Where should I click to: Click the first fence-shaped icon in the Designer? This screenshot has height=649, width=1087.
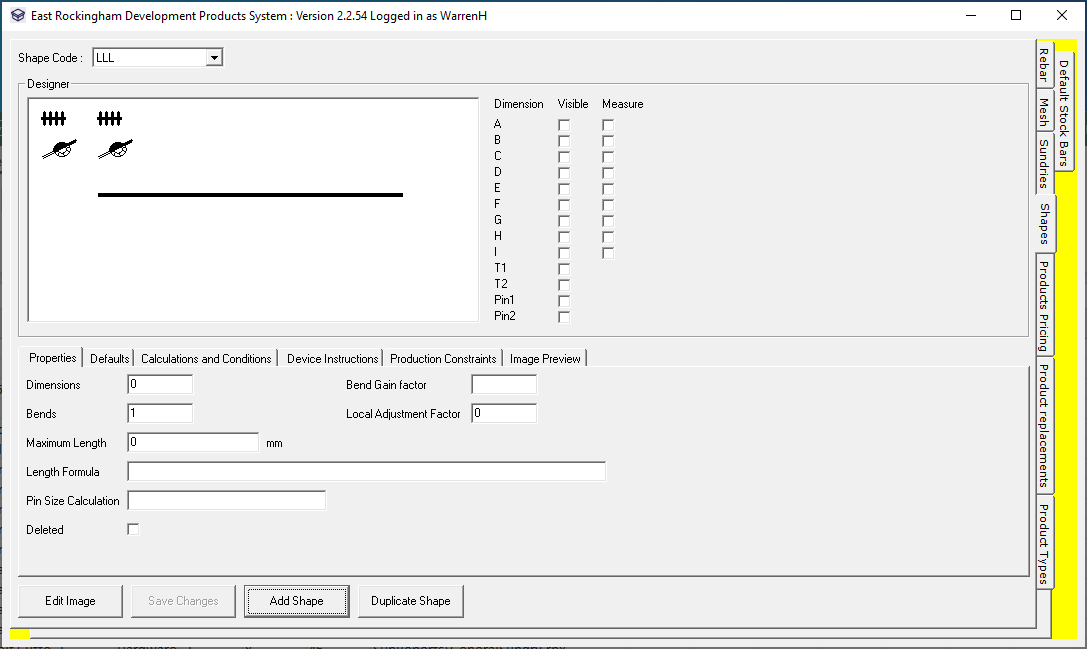coord(53,119)
